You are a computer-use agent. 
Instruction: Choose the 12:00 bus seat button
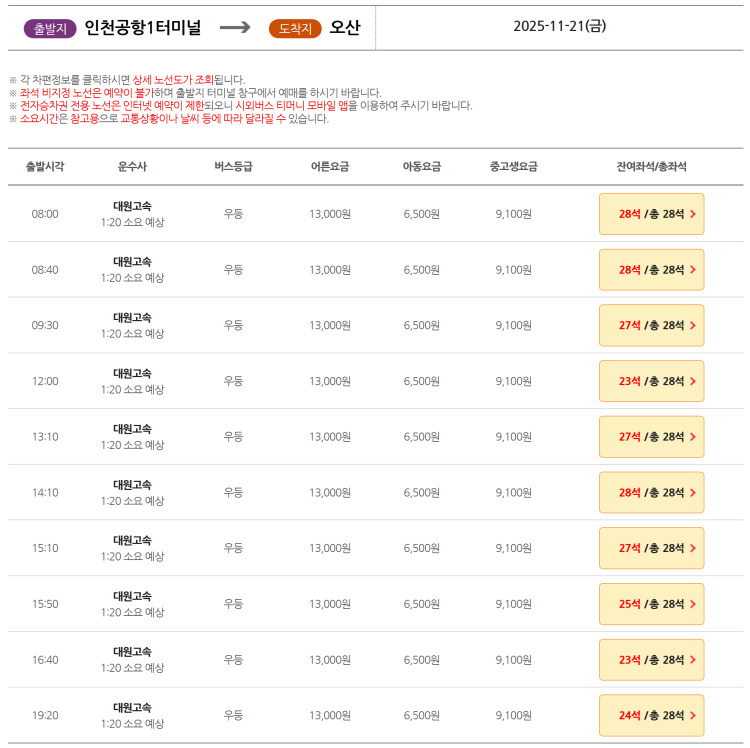651,381
